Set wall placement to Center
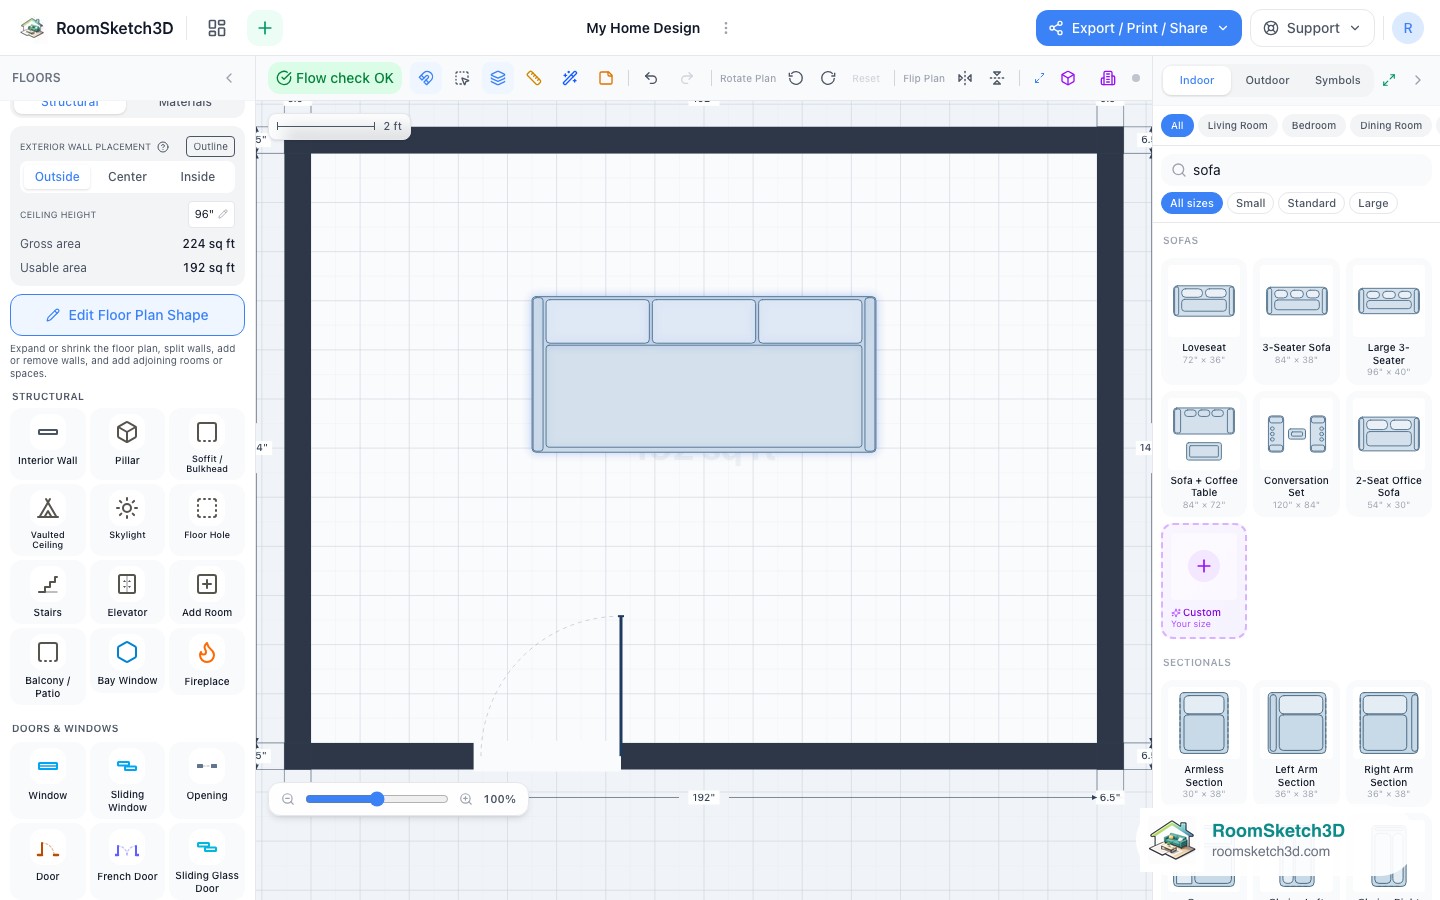The image size is (1440, 900). pyautogui.click(x=127, y=177)
